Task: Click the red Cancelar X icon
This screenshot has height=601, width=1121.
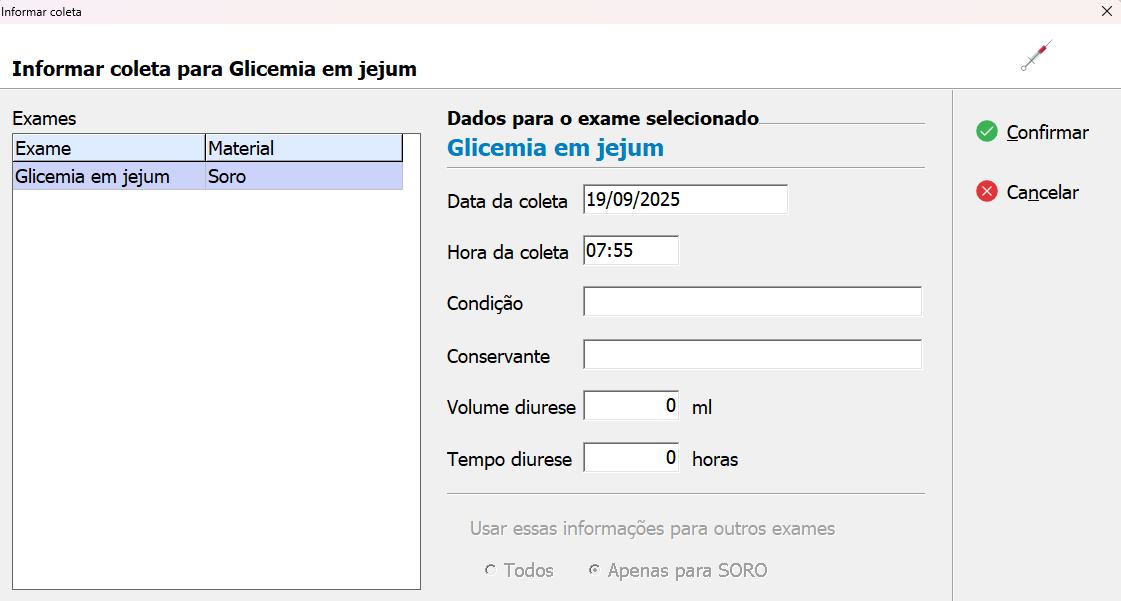Action: 987,192
